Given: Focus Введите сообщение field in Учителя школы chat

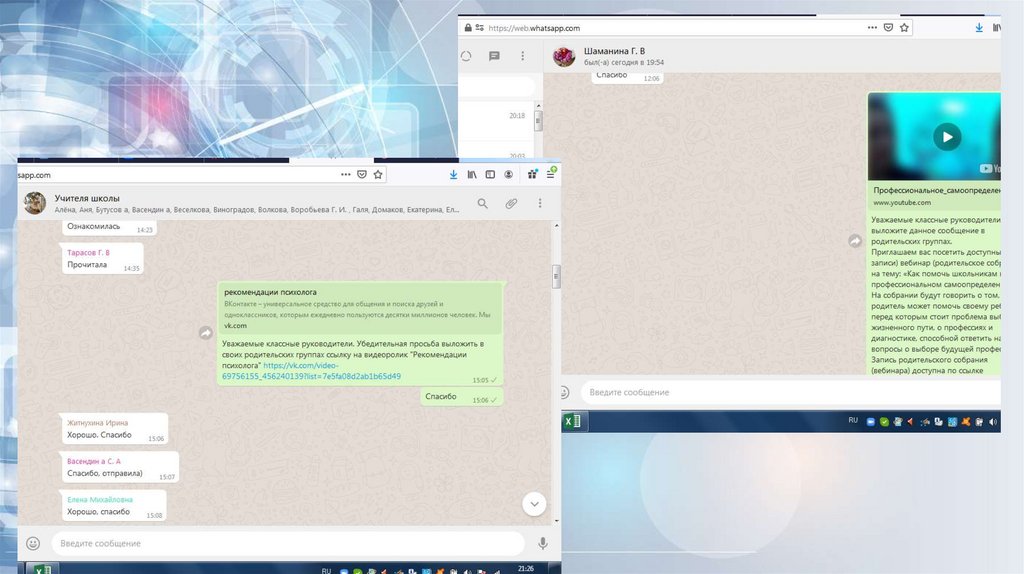Looking at the screenshot, I should coord(288,543).
